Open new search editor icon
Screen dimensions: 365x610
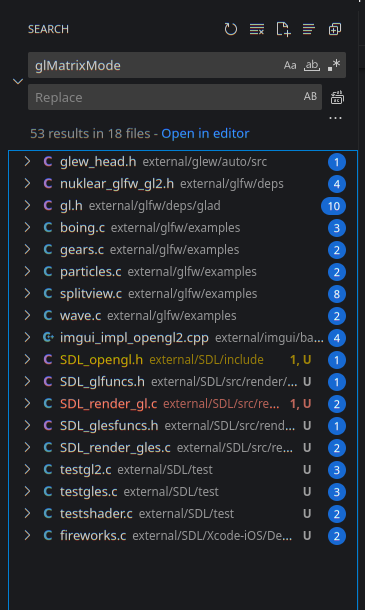(283, 29)
